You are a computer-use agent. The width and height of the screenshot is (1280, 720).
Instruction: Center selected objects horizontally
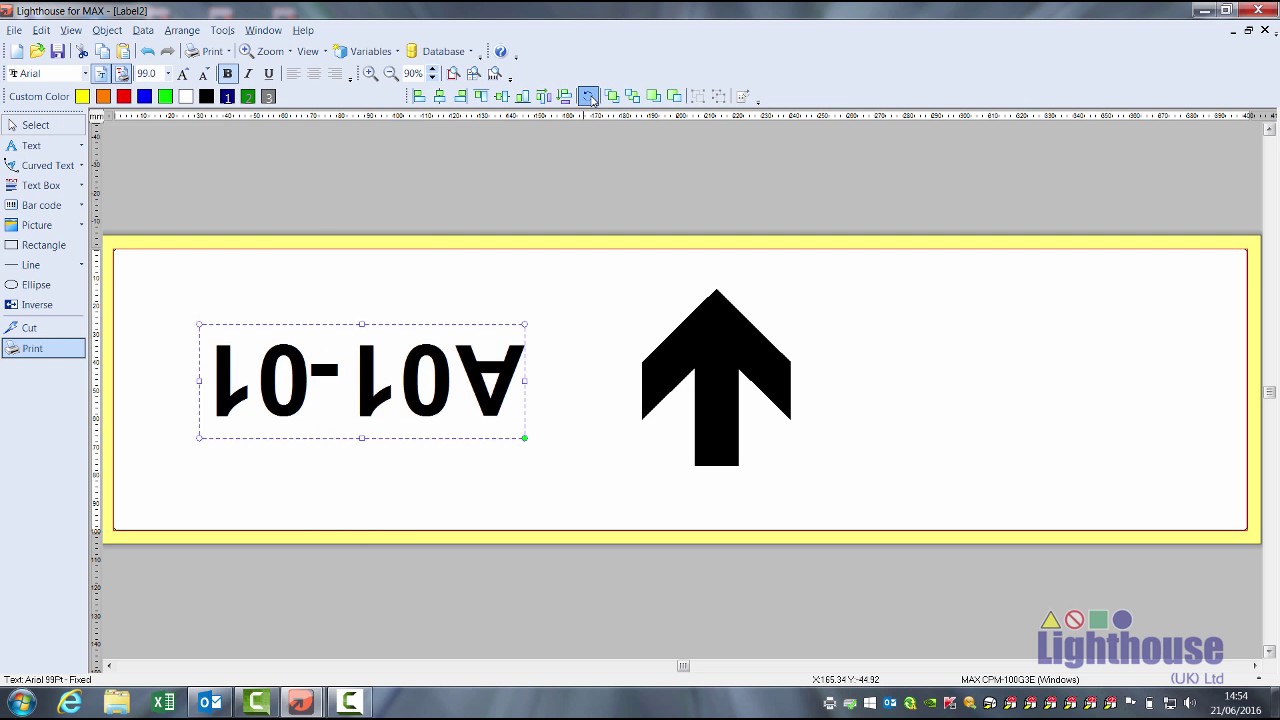click(439, 97)
